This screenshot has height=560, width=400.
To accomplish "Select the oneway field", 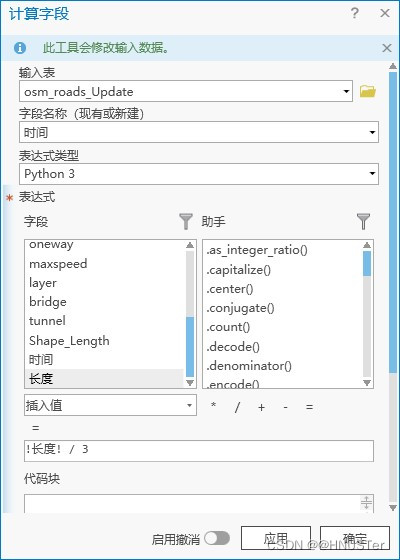I will pyautogui.click(x=51, y=245).
